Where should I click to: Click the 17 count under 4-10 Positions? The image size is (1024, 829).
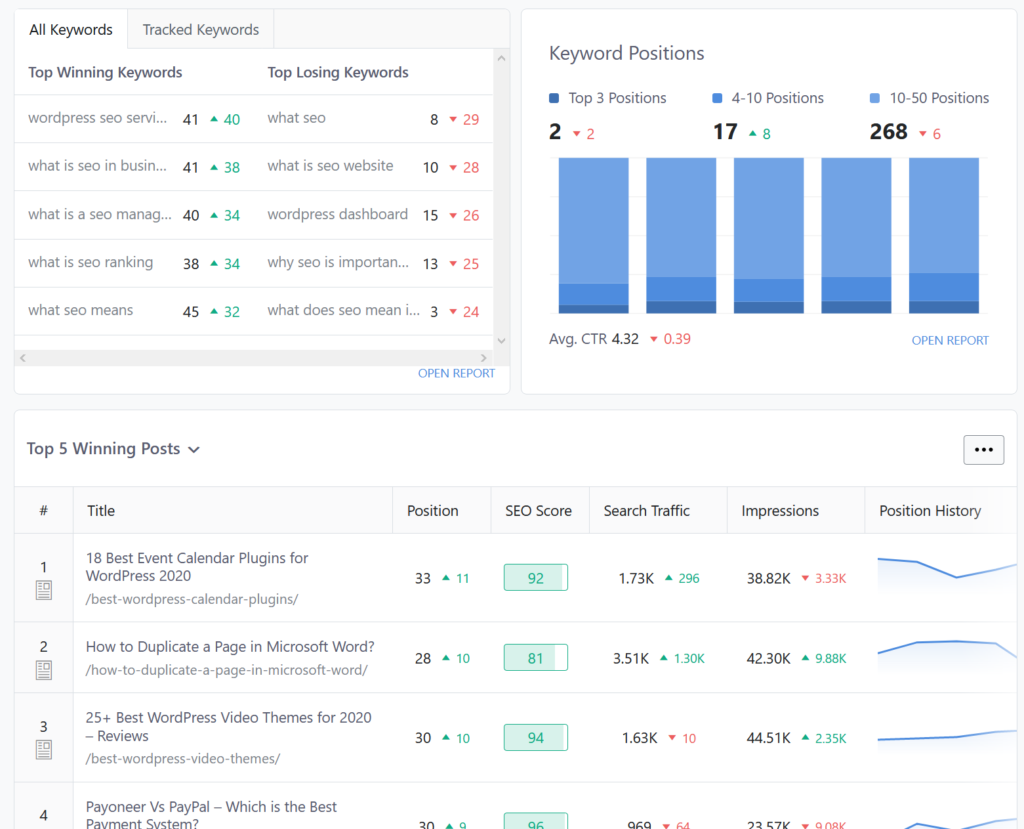pyautogui.click(x=725, y=132)
